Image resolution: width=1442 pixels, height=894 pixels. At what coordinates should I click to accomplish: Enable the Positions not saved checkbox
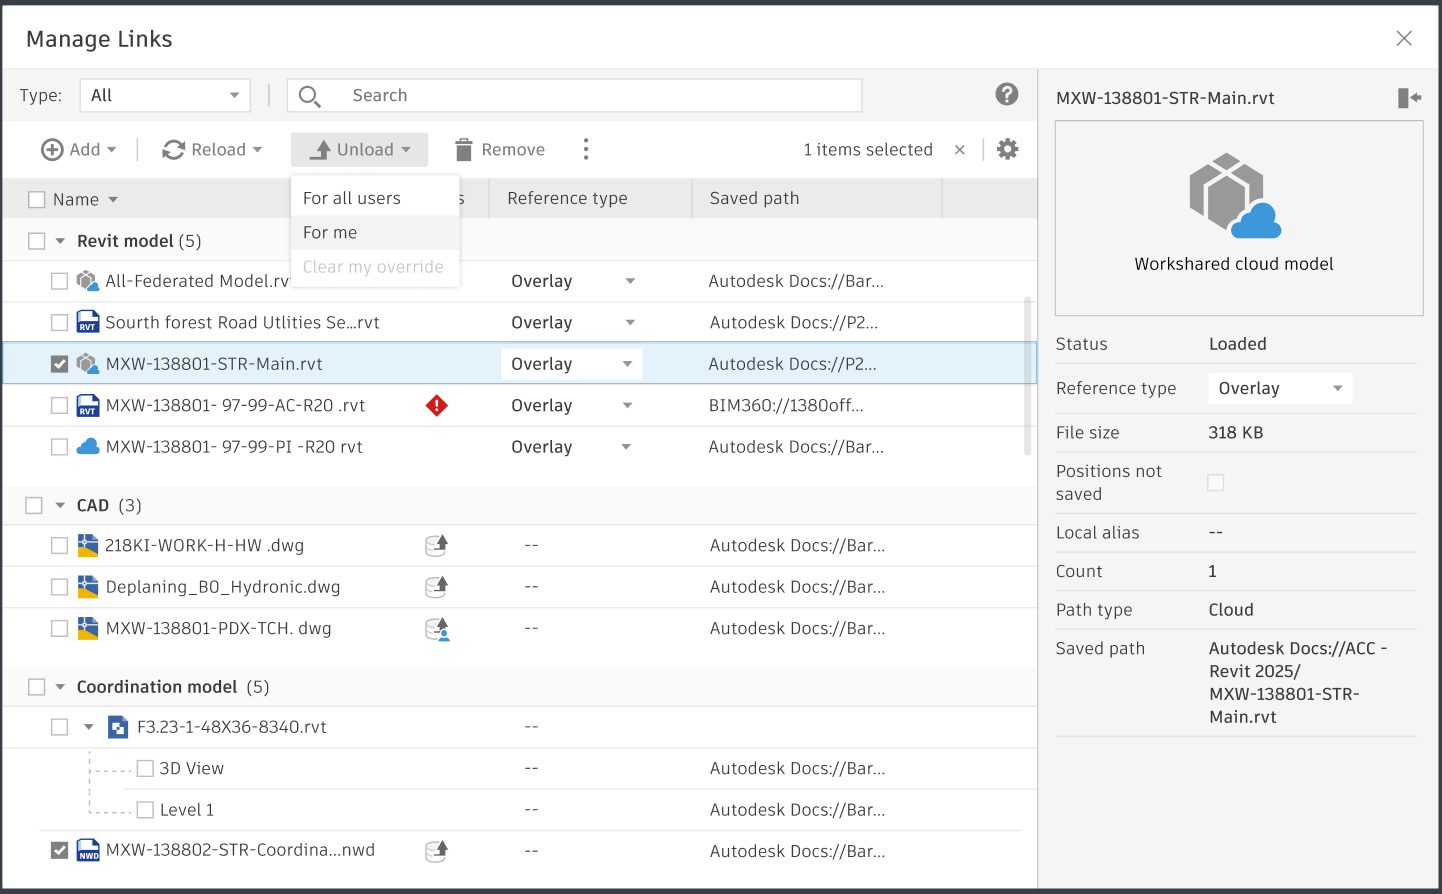tap(1215, 482)
